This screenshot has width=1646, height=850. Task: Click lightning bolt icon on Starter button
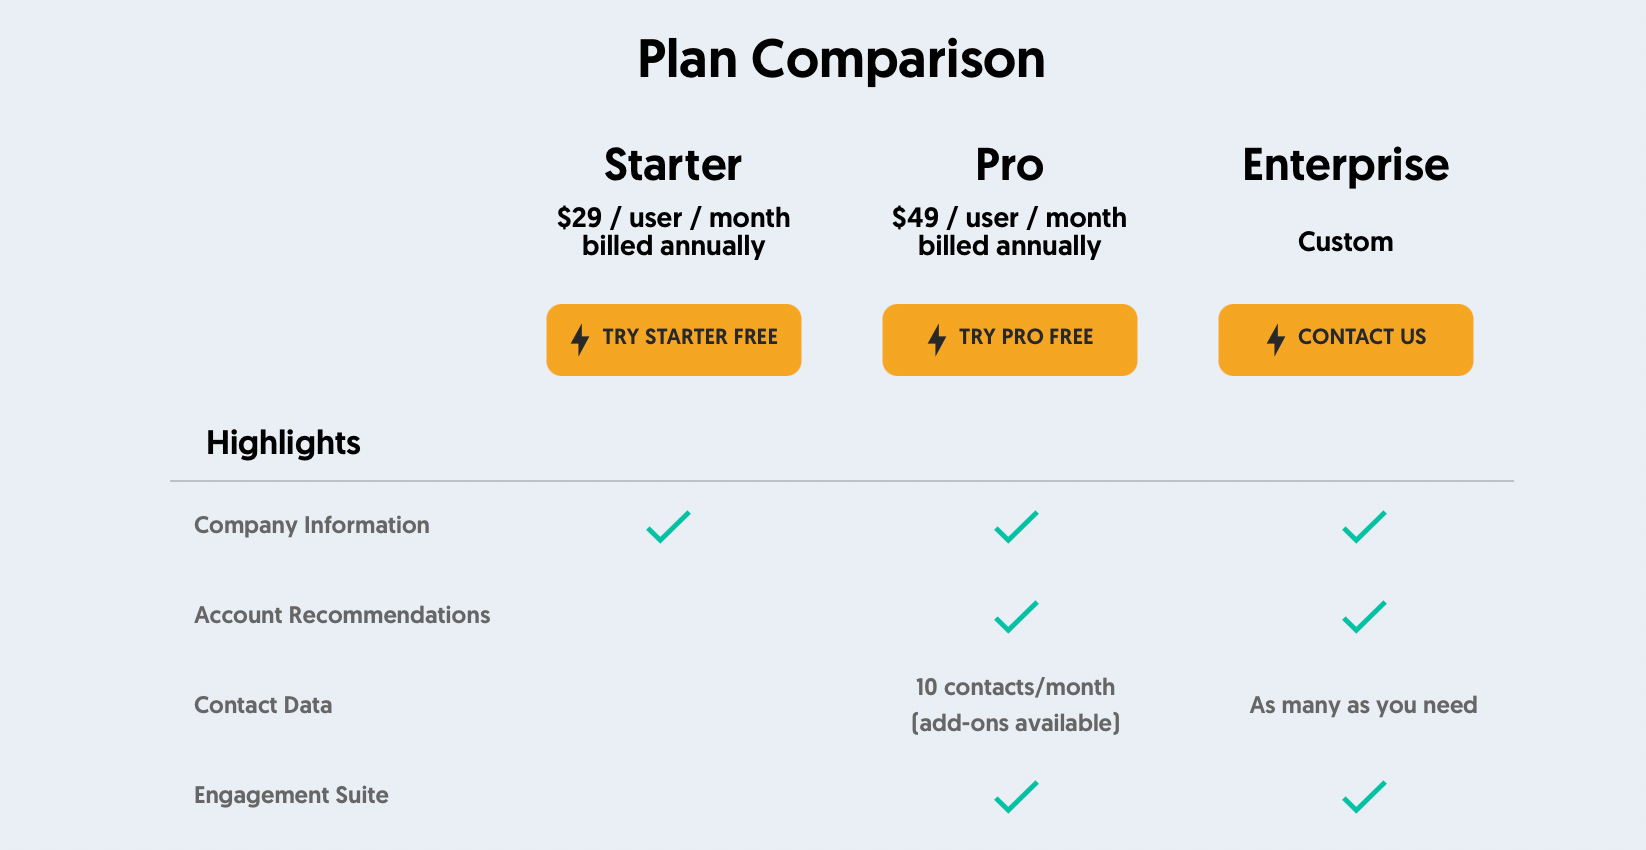580,340
